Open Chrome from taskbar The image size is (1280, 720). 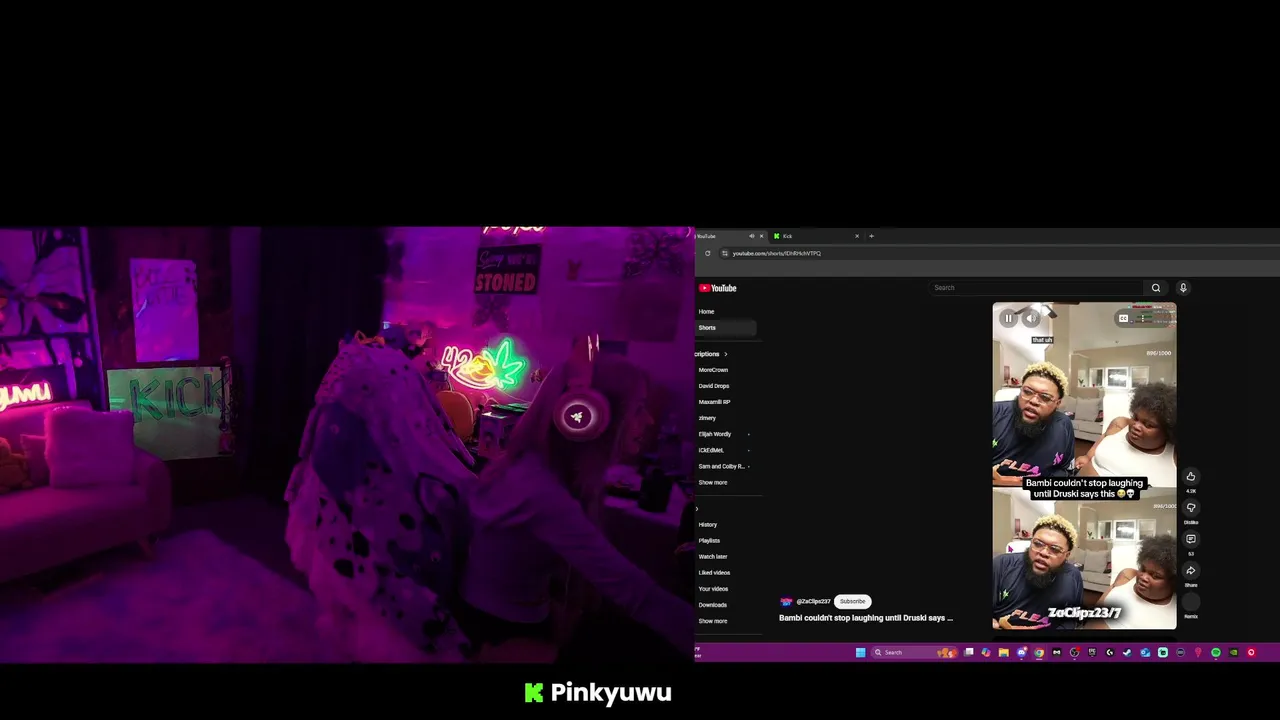(x=1039, y=652)
